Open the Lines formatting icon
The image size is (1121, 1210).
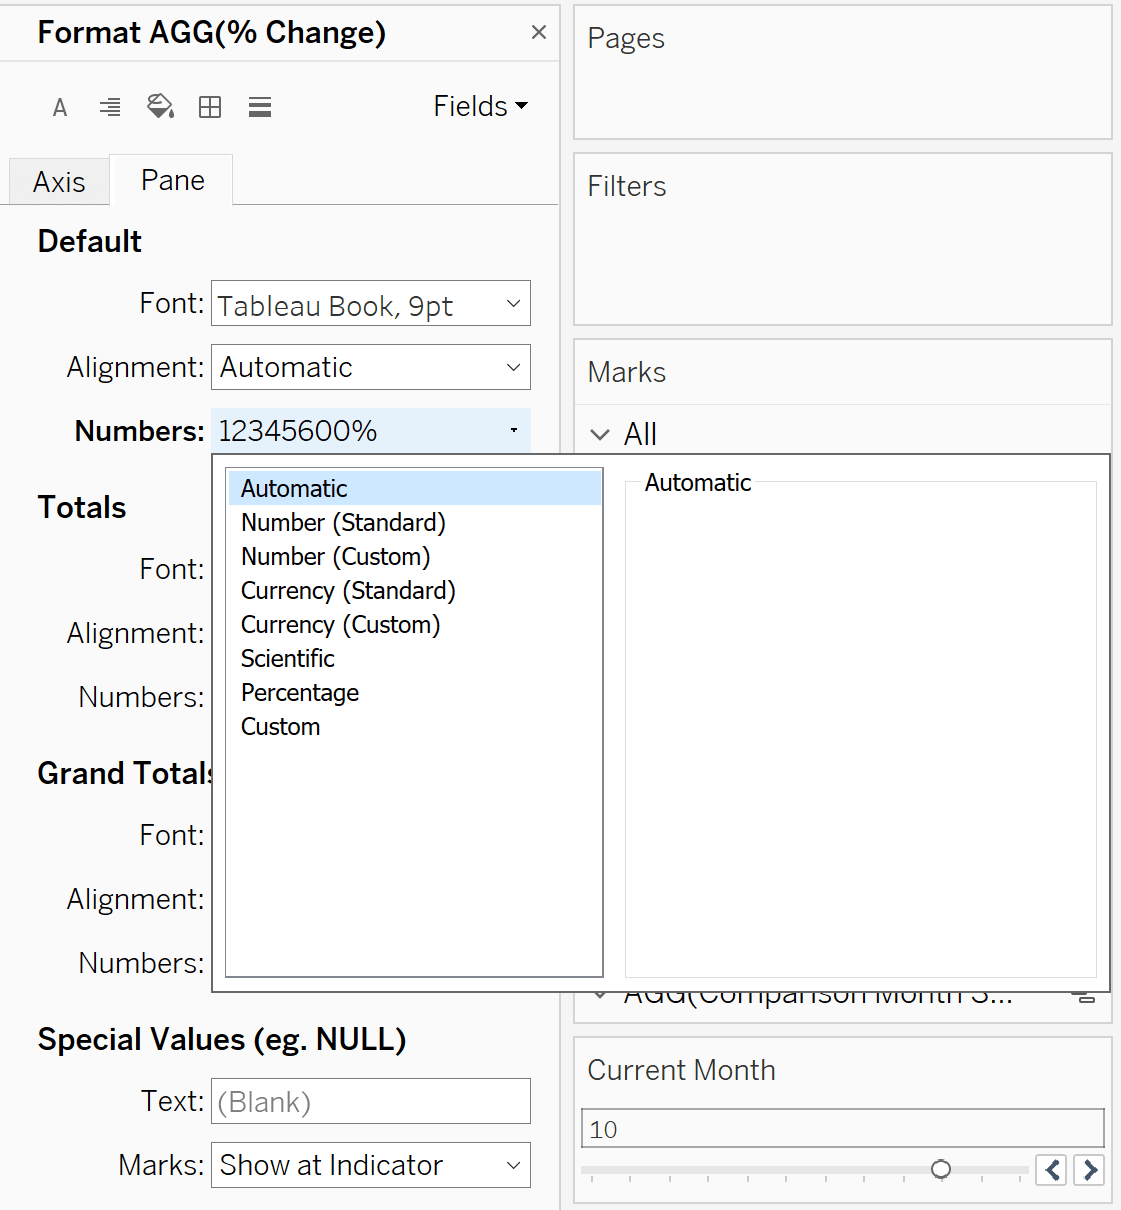260,107
